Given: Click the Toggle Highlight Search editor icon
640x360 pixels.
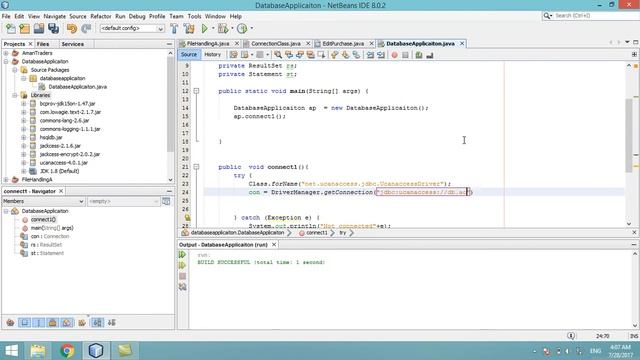Looking at the screenshot, I should (x=311, y=55).
